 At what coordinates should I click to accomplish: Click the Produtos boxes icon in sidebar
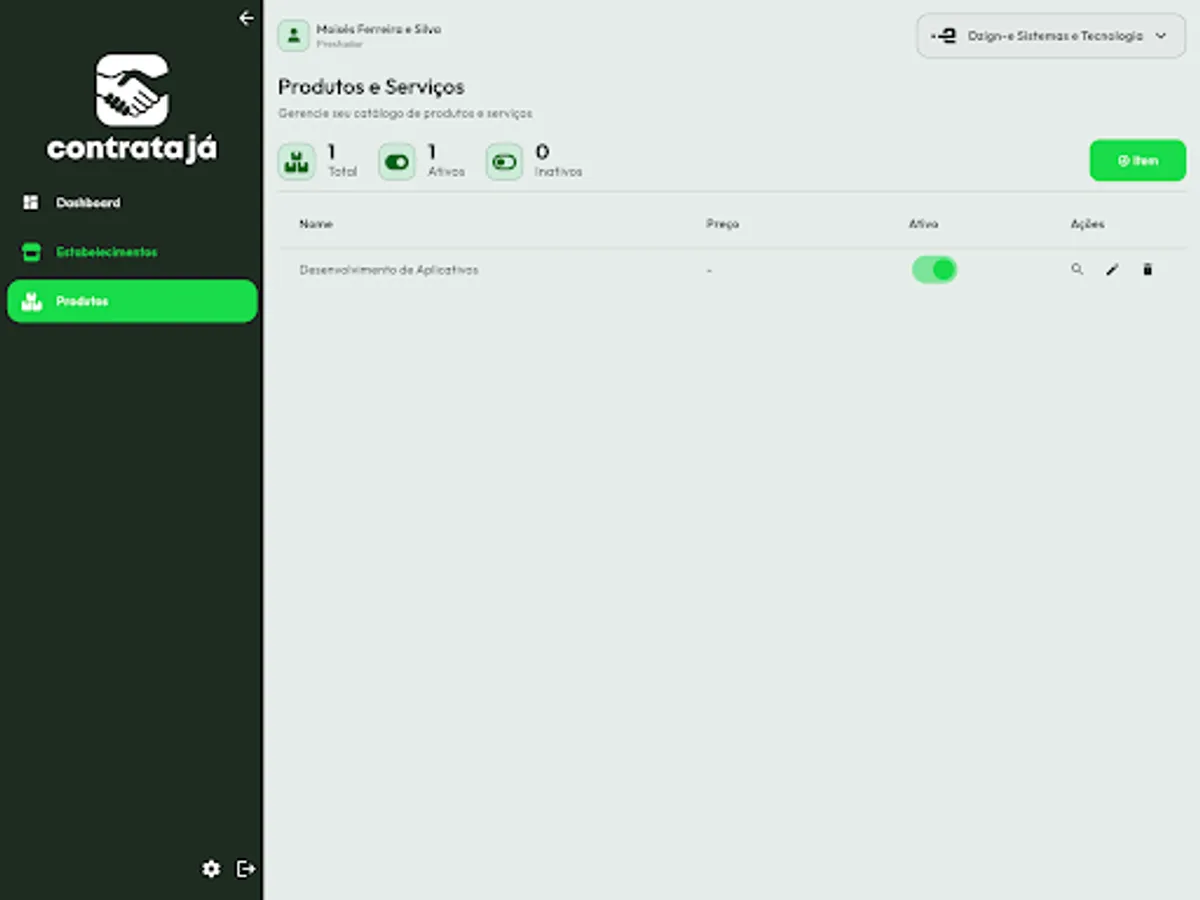pyautogui.click(x=32, y=301)
